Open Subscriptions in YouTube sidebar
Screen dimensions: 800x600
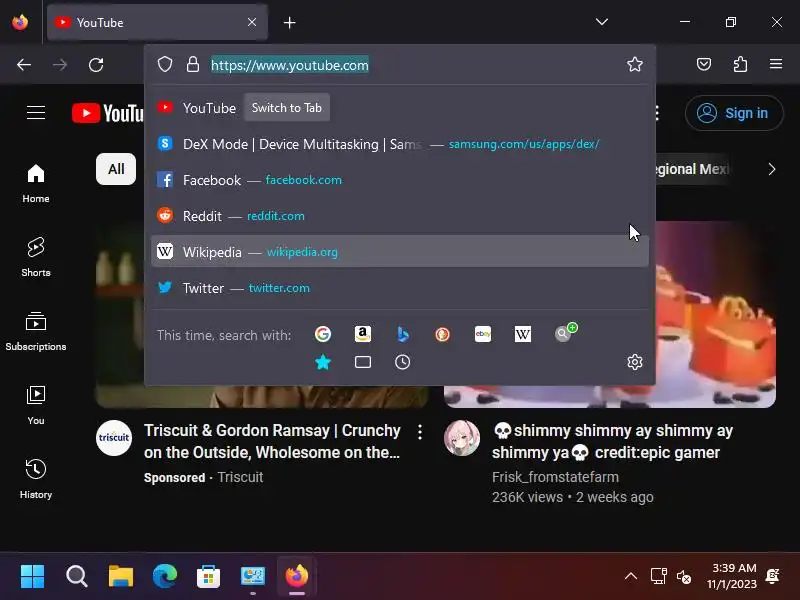click(36, 331)
